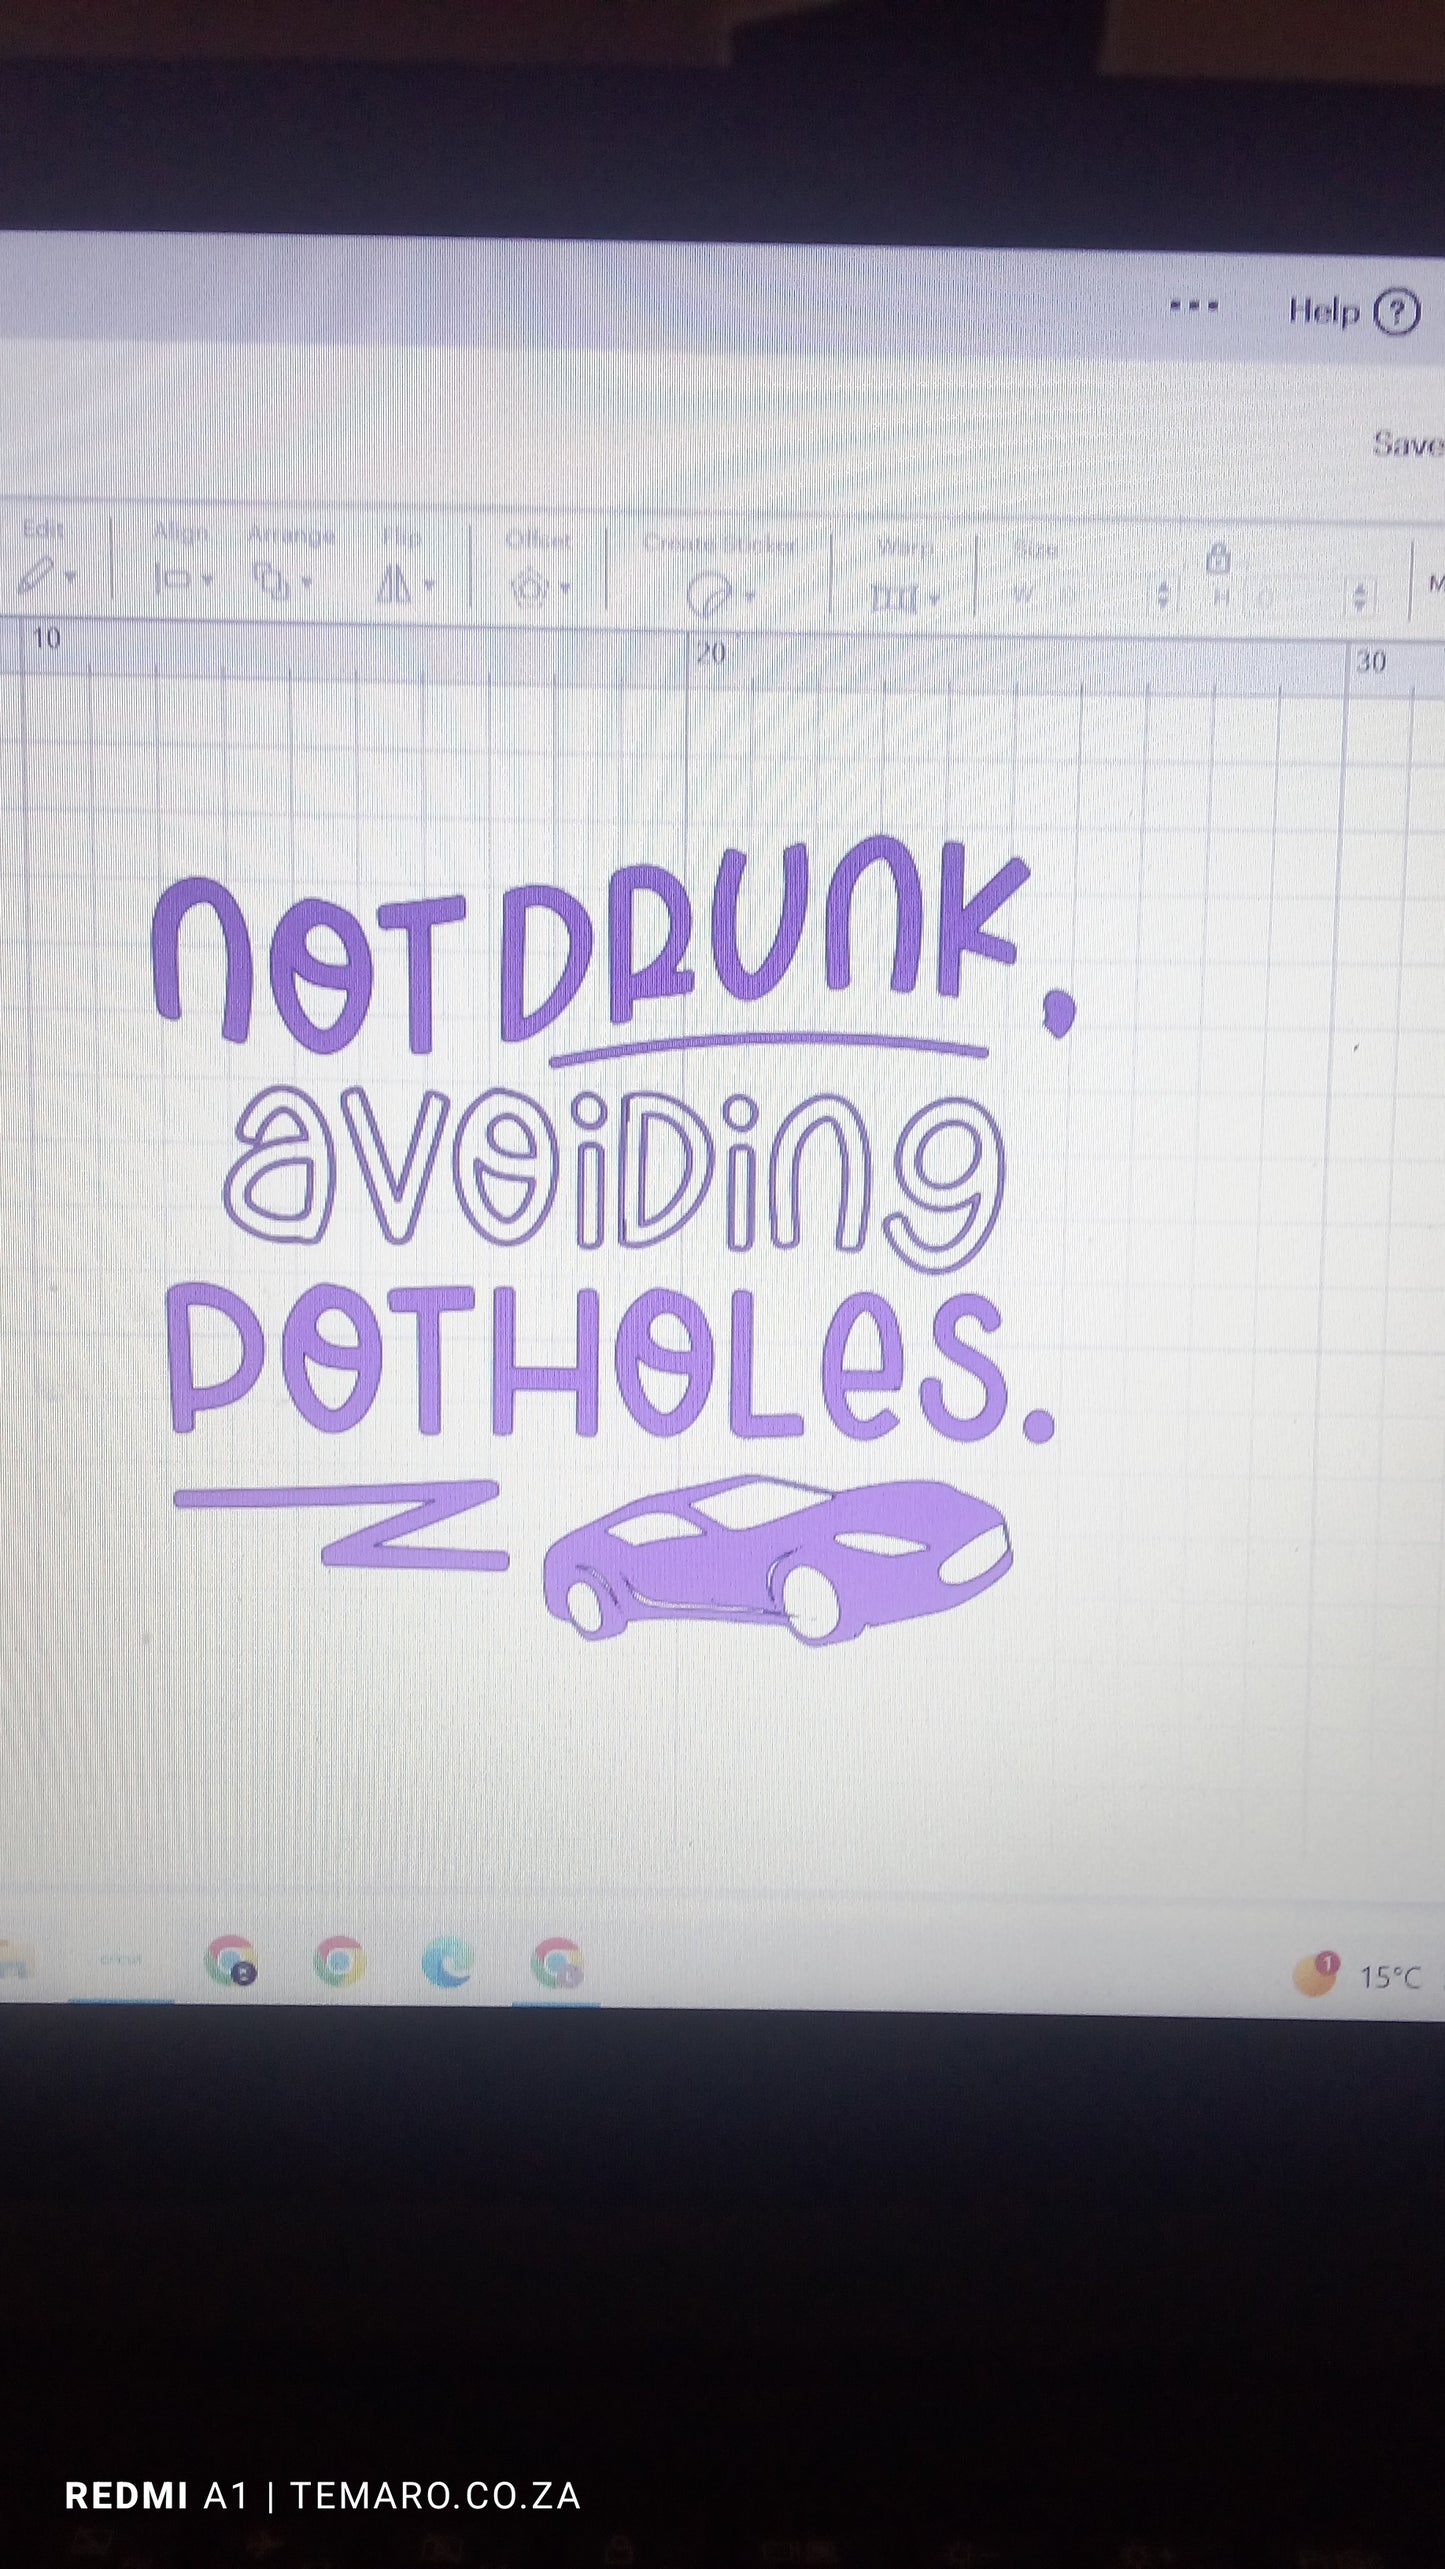
Task: Open the Chrome icon right of Edge
Action: click(x=557, y=1962)
